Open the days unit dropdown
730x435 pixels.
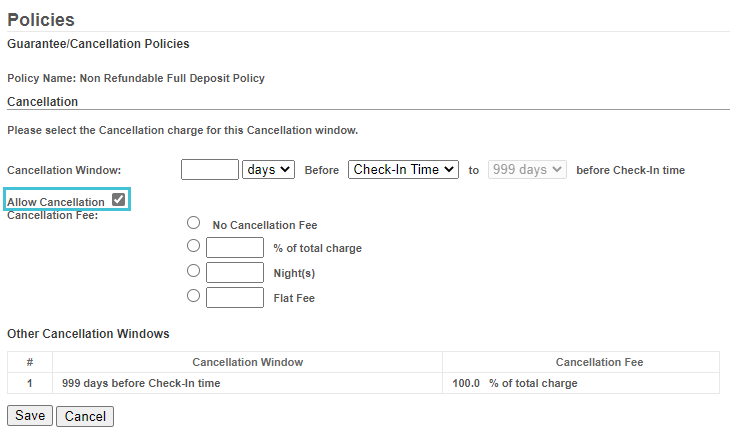[x=268, y=170]
